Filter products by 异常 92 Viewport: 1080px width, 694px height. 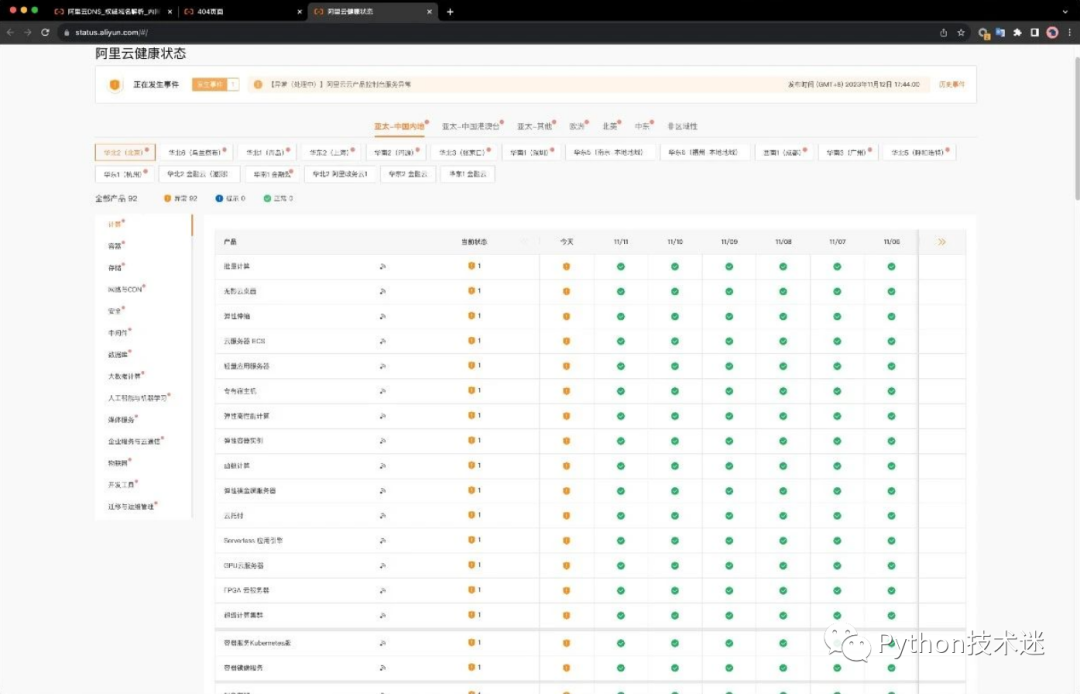pyautogui.click(x=180, y=198)
